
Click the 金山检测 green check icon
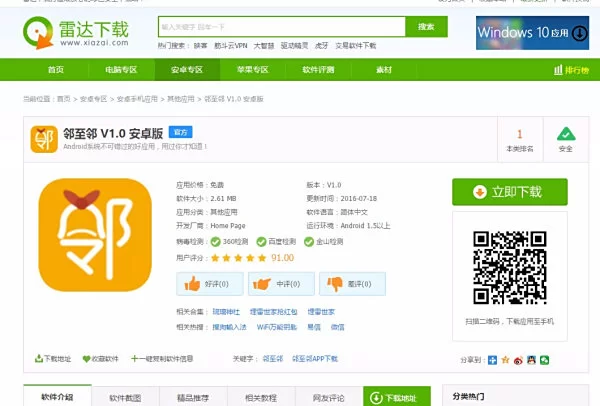tap(309, 242)
